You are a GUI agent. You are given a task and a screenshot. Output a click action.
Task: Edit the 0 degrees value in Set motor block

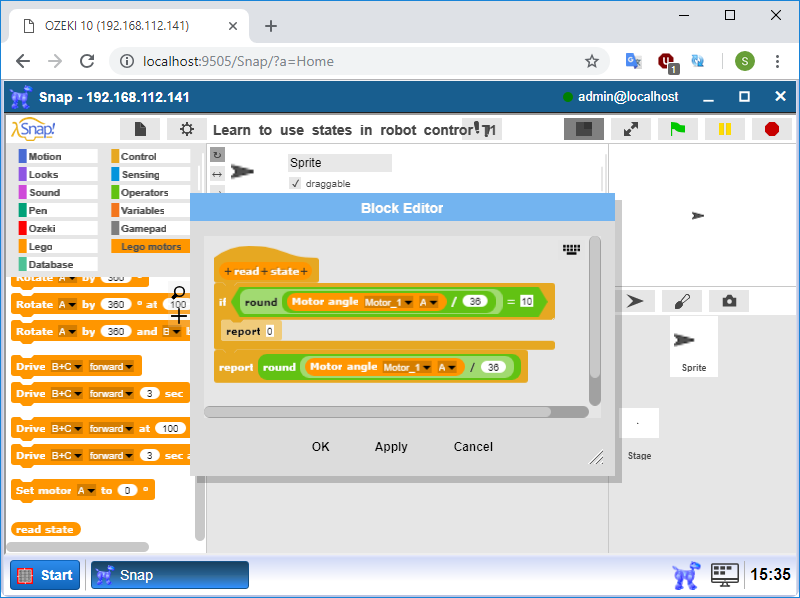click(x=127, y=490)
